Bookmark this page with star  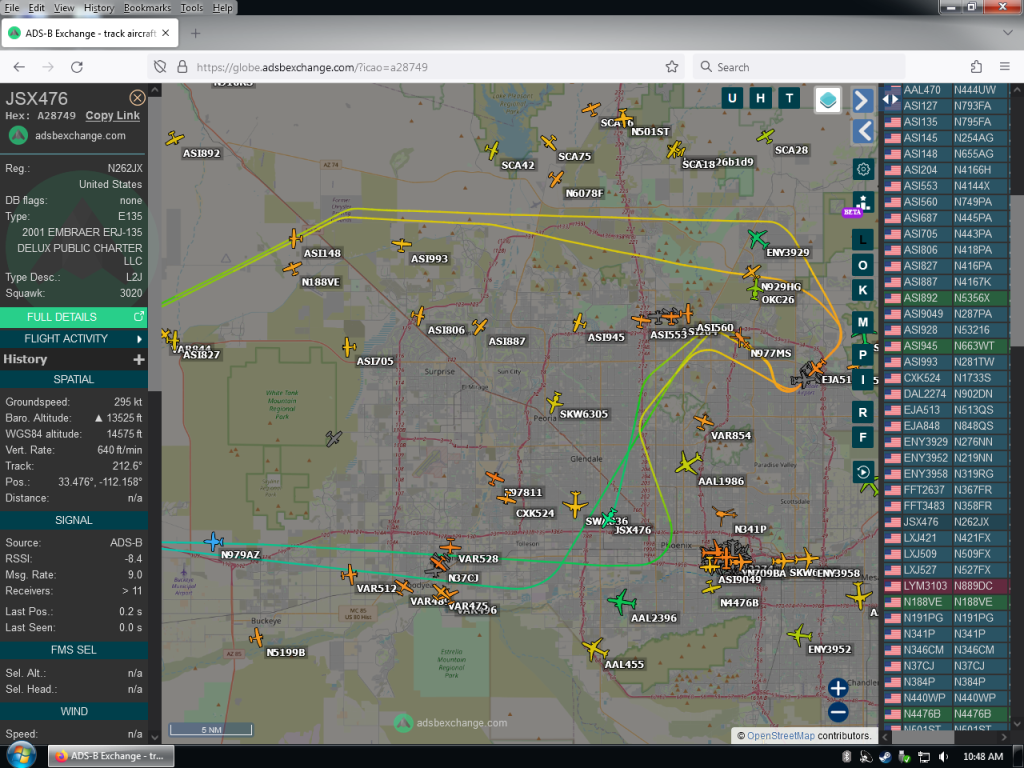tap(671, 67)
